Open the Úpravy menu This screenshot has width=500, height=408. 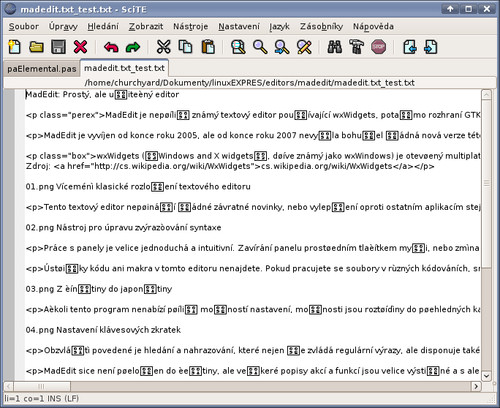coord(63,26)
